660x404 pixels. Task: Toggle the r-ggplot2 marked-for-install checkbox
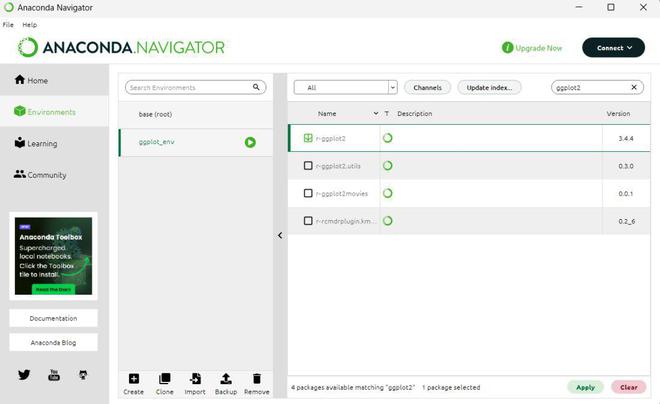click(308, 138)
